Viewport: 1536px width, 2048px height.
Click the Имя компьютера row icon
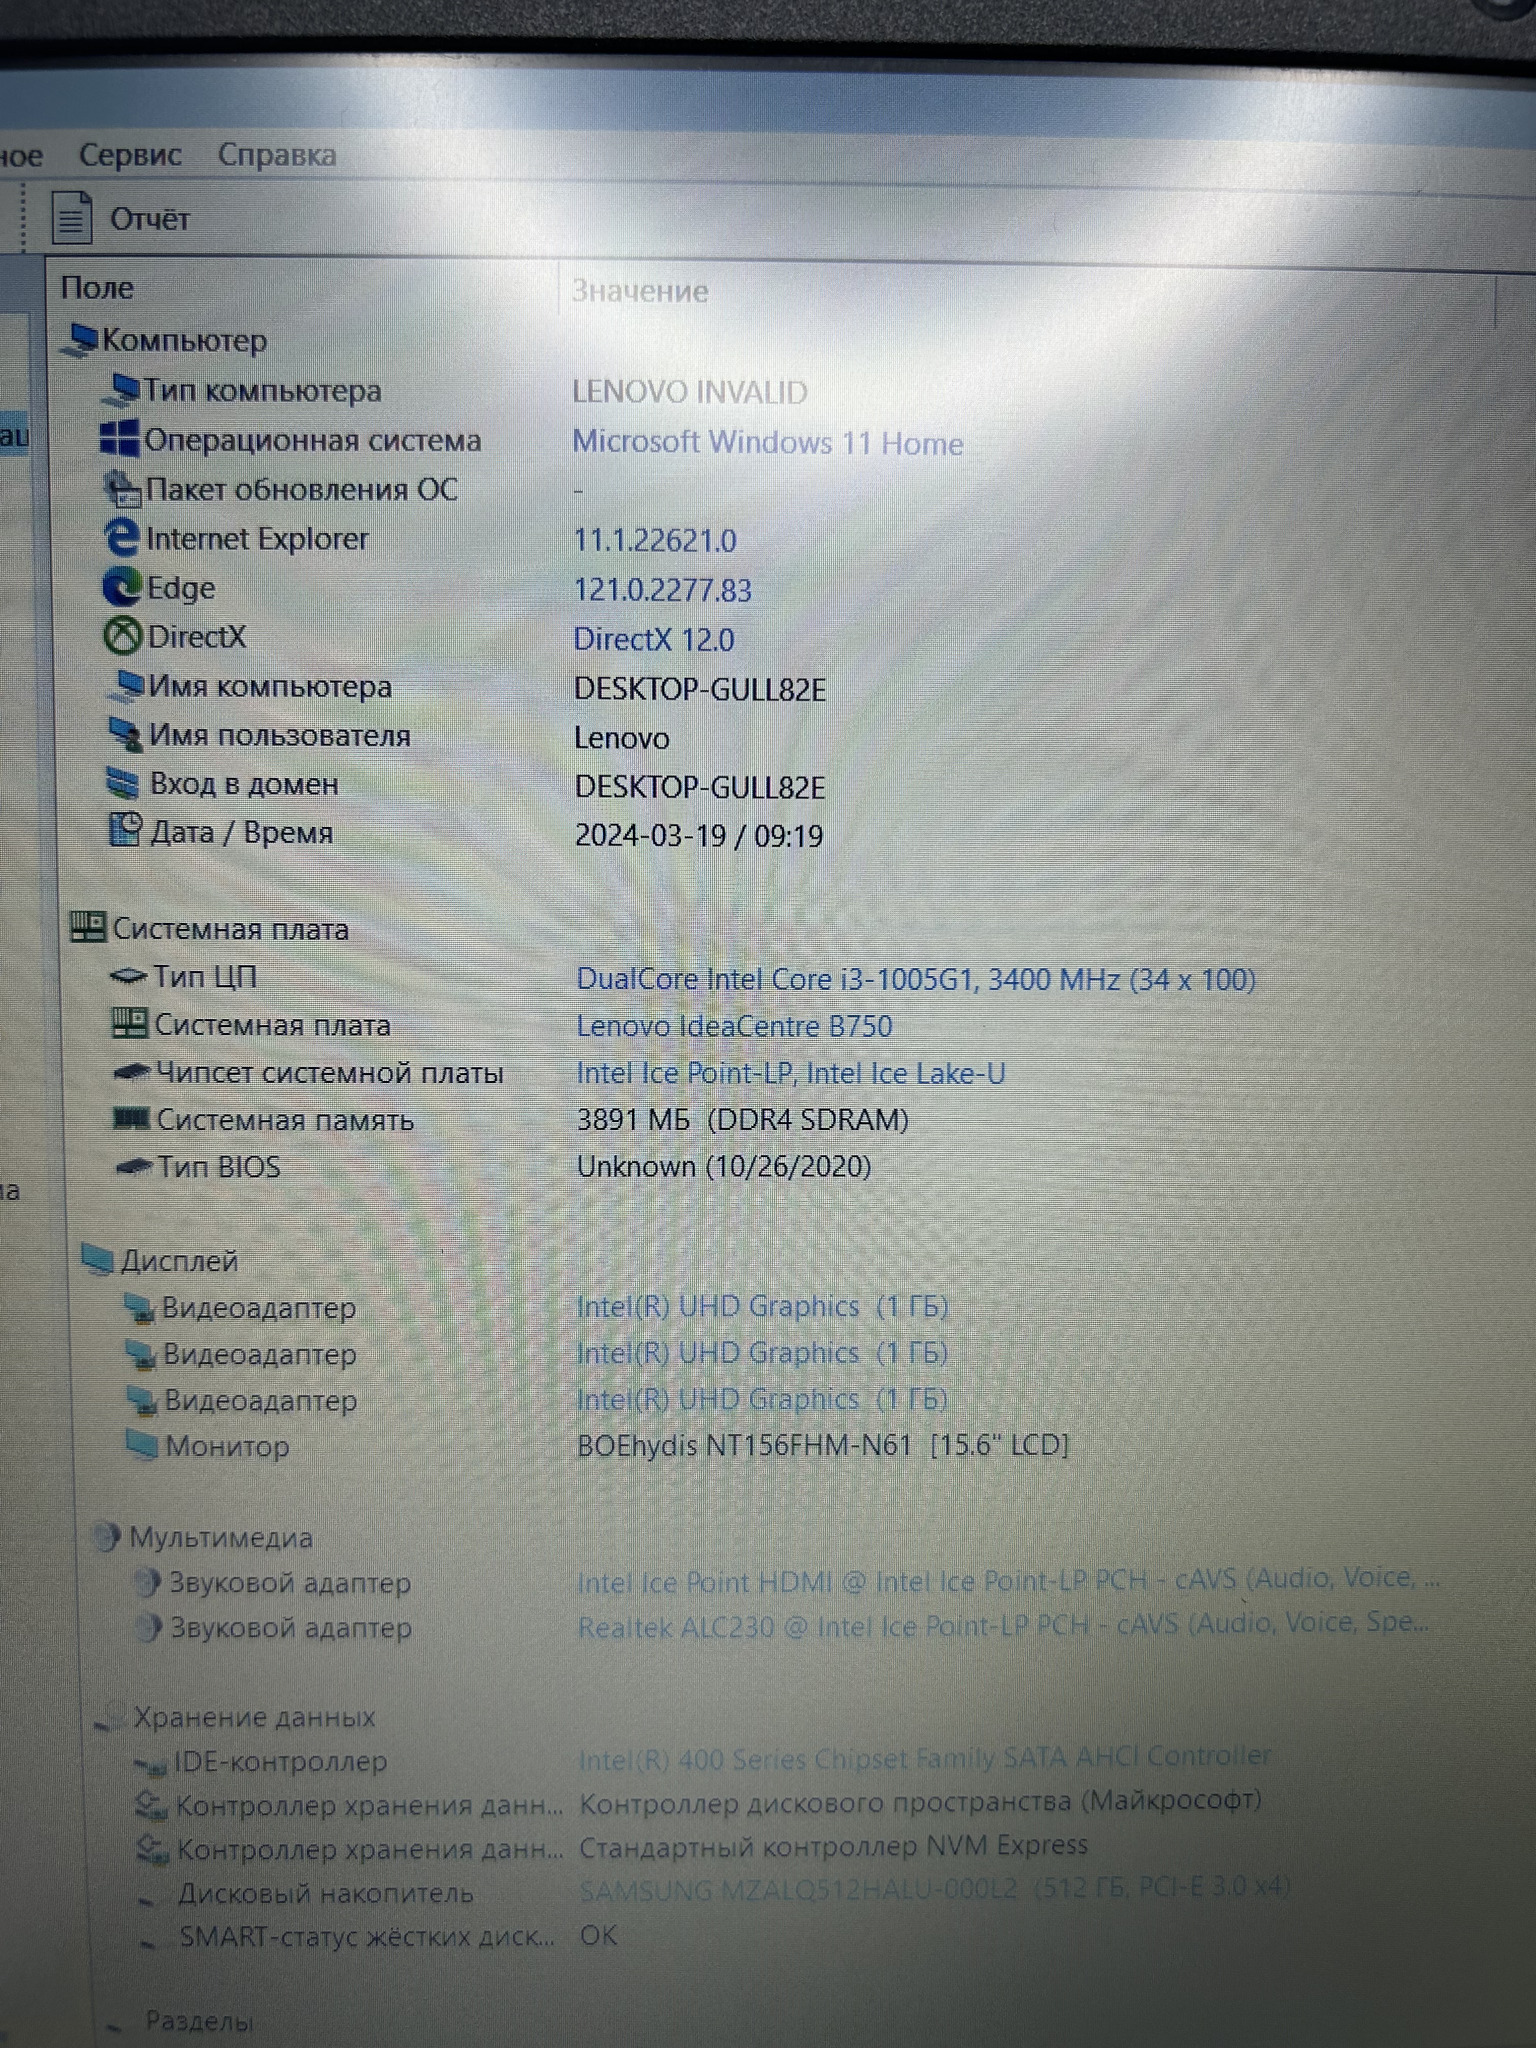(x=126, y=686)
